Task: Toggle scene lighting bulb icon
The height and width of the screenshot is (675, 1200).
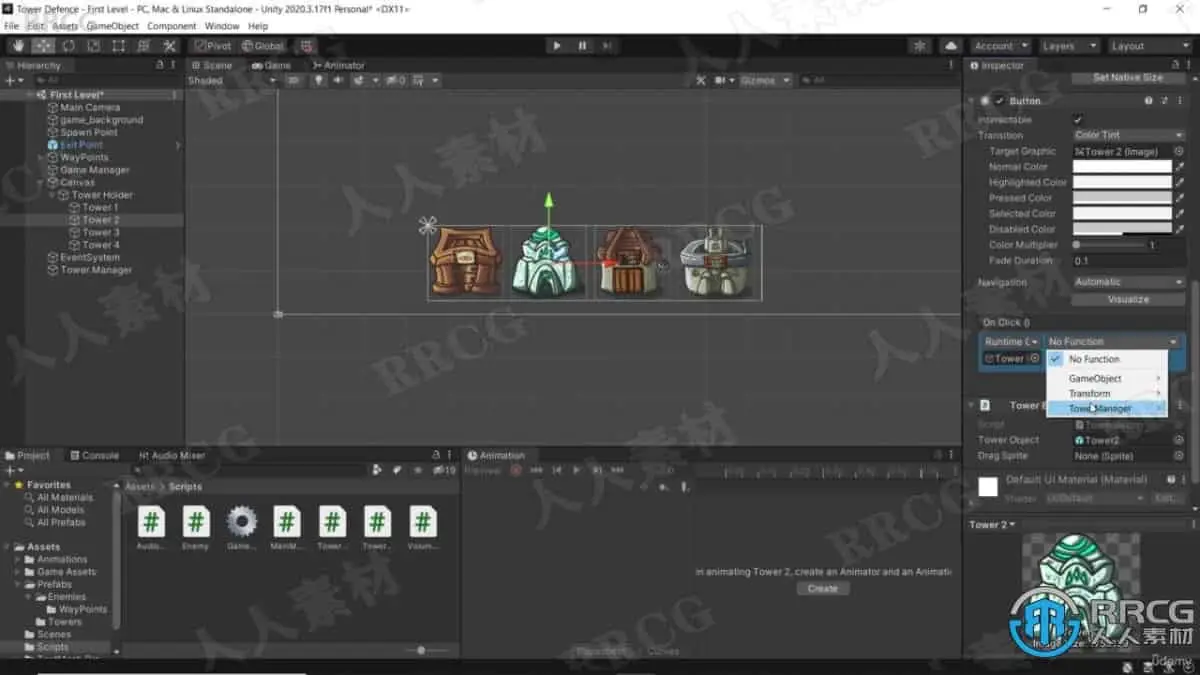Action: pyautogui.click(x=320, y=80)
